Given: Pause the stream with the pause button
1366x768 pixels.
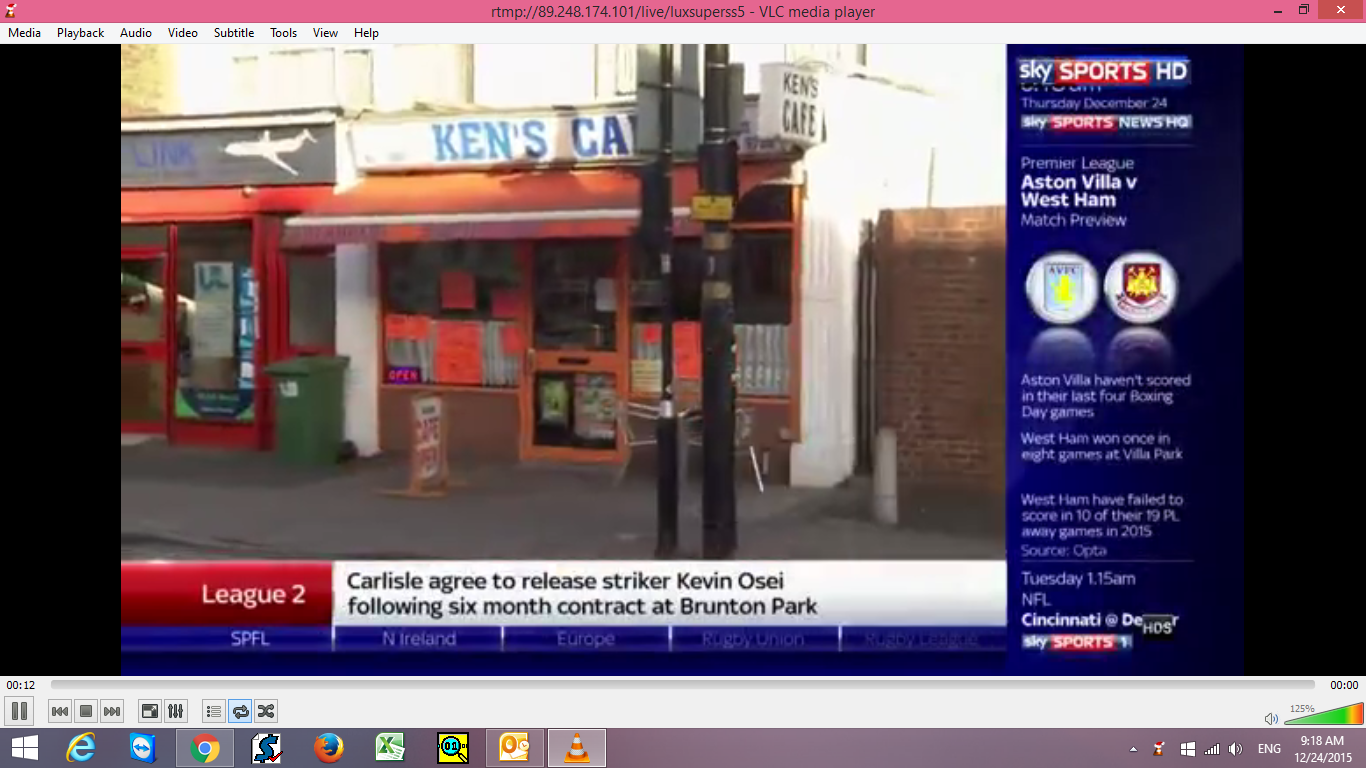Looking at the screenshot, I should click(x=19, y=711).
